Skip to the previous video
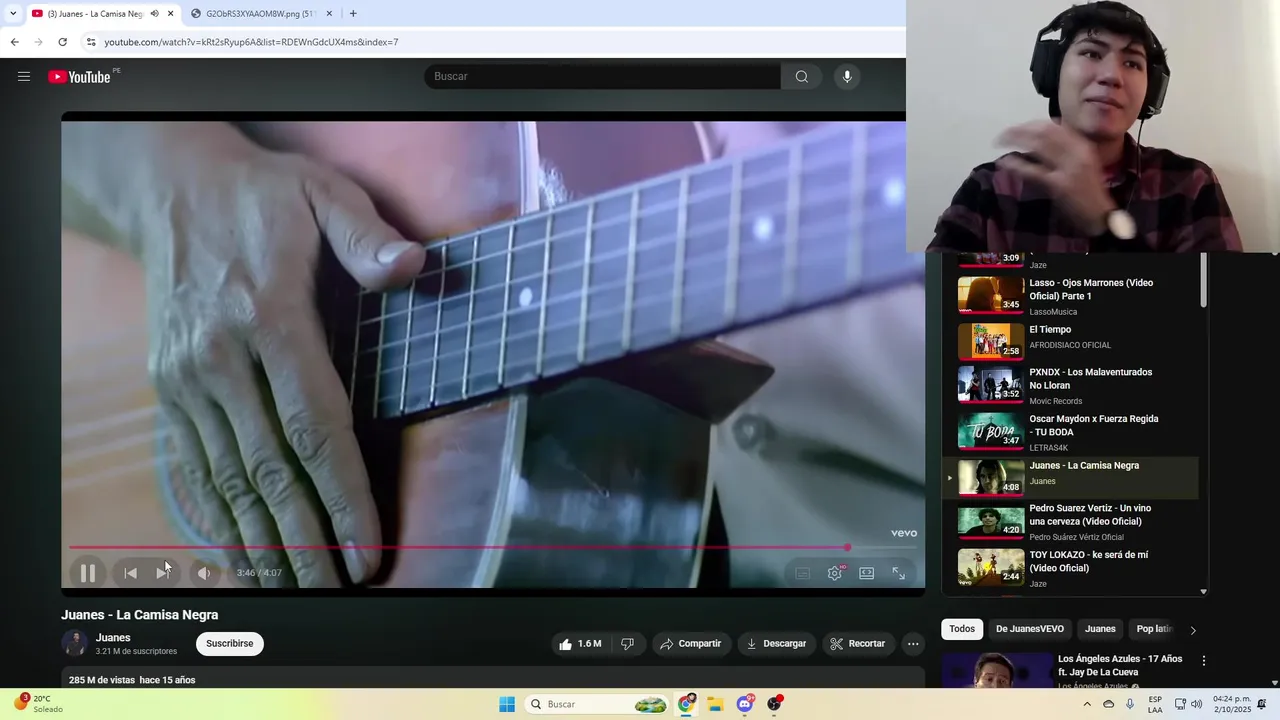Viewport: 1280px width, 720px height. pos(130,573)
